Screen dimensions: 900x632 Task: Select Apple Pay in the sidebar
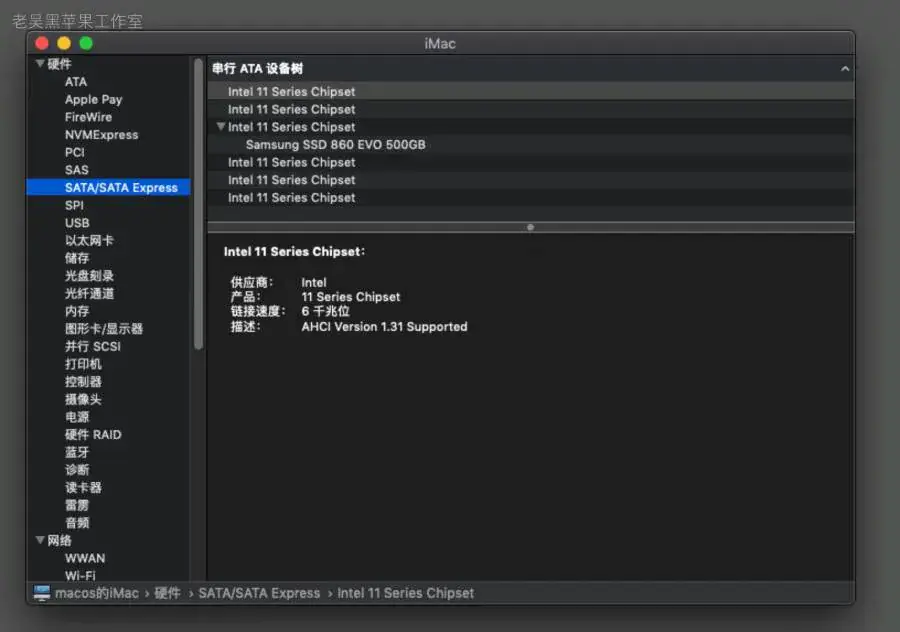(94, 100)
